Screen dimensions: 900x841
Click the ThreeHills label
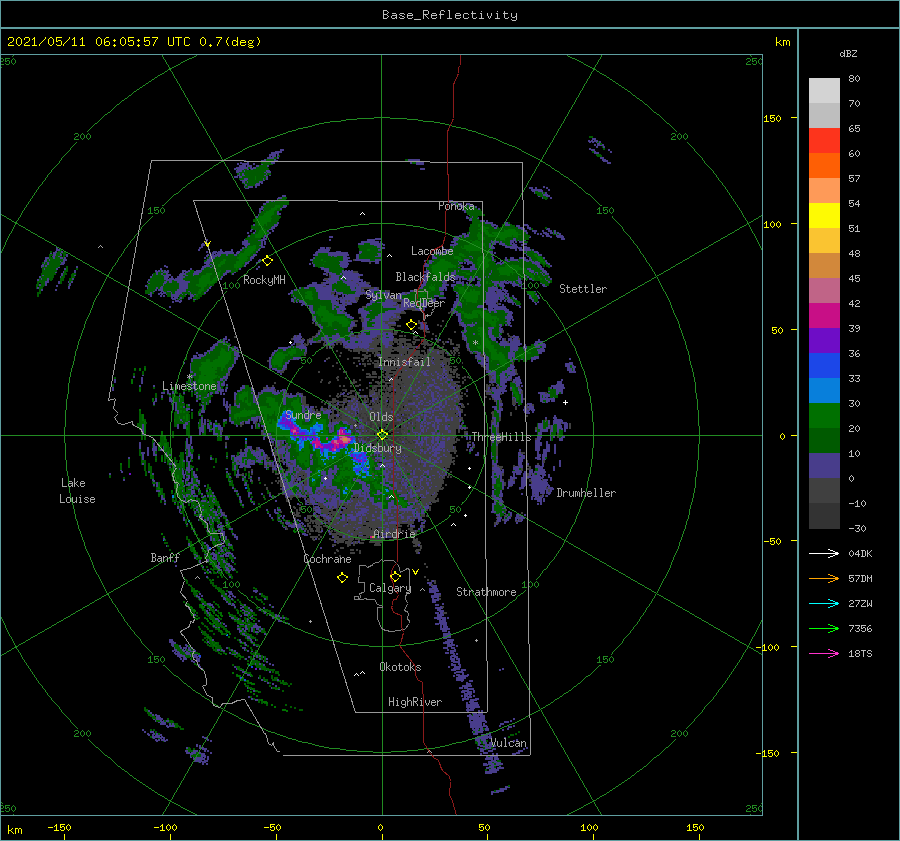(x=501, y=437)
